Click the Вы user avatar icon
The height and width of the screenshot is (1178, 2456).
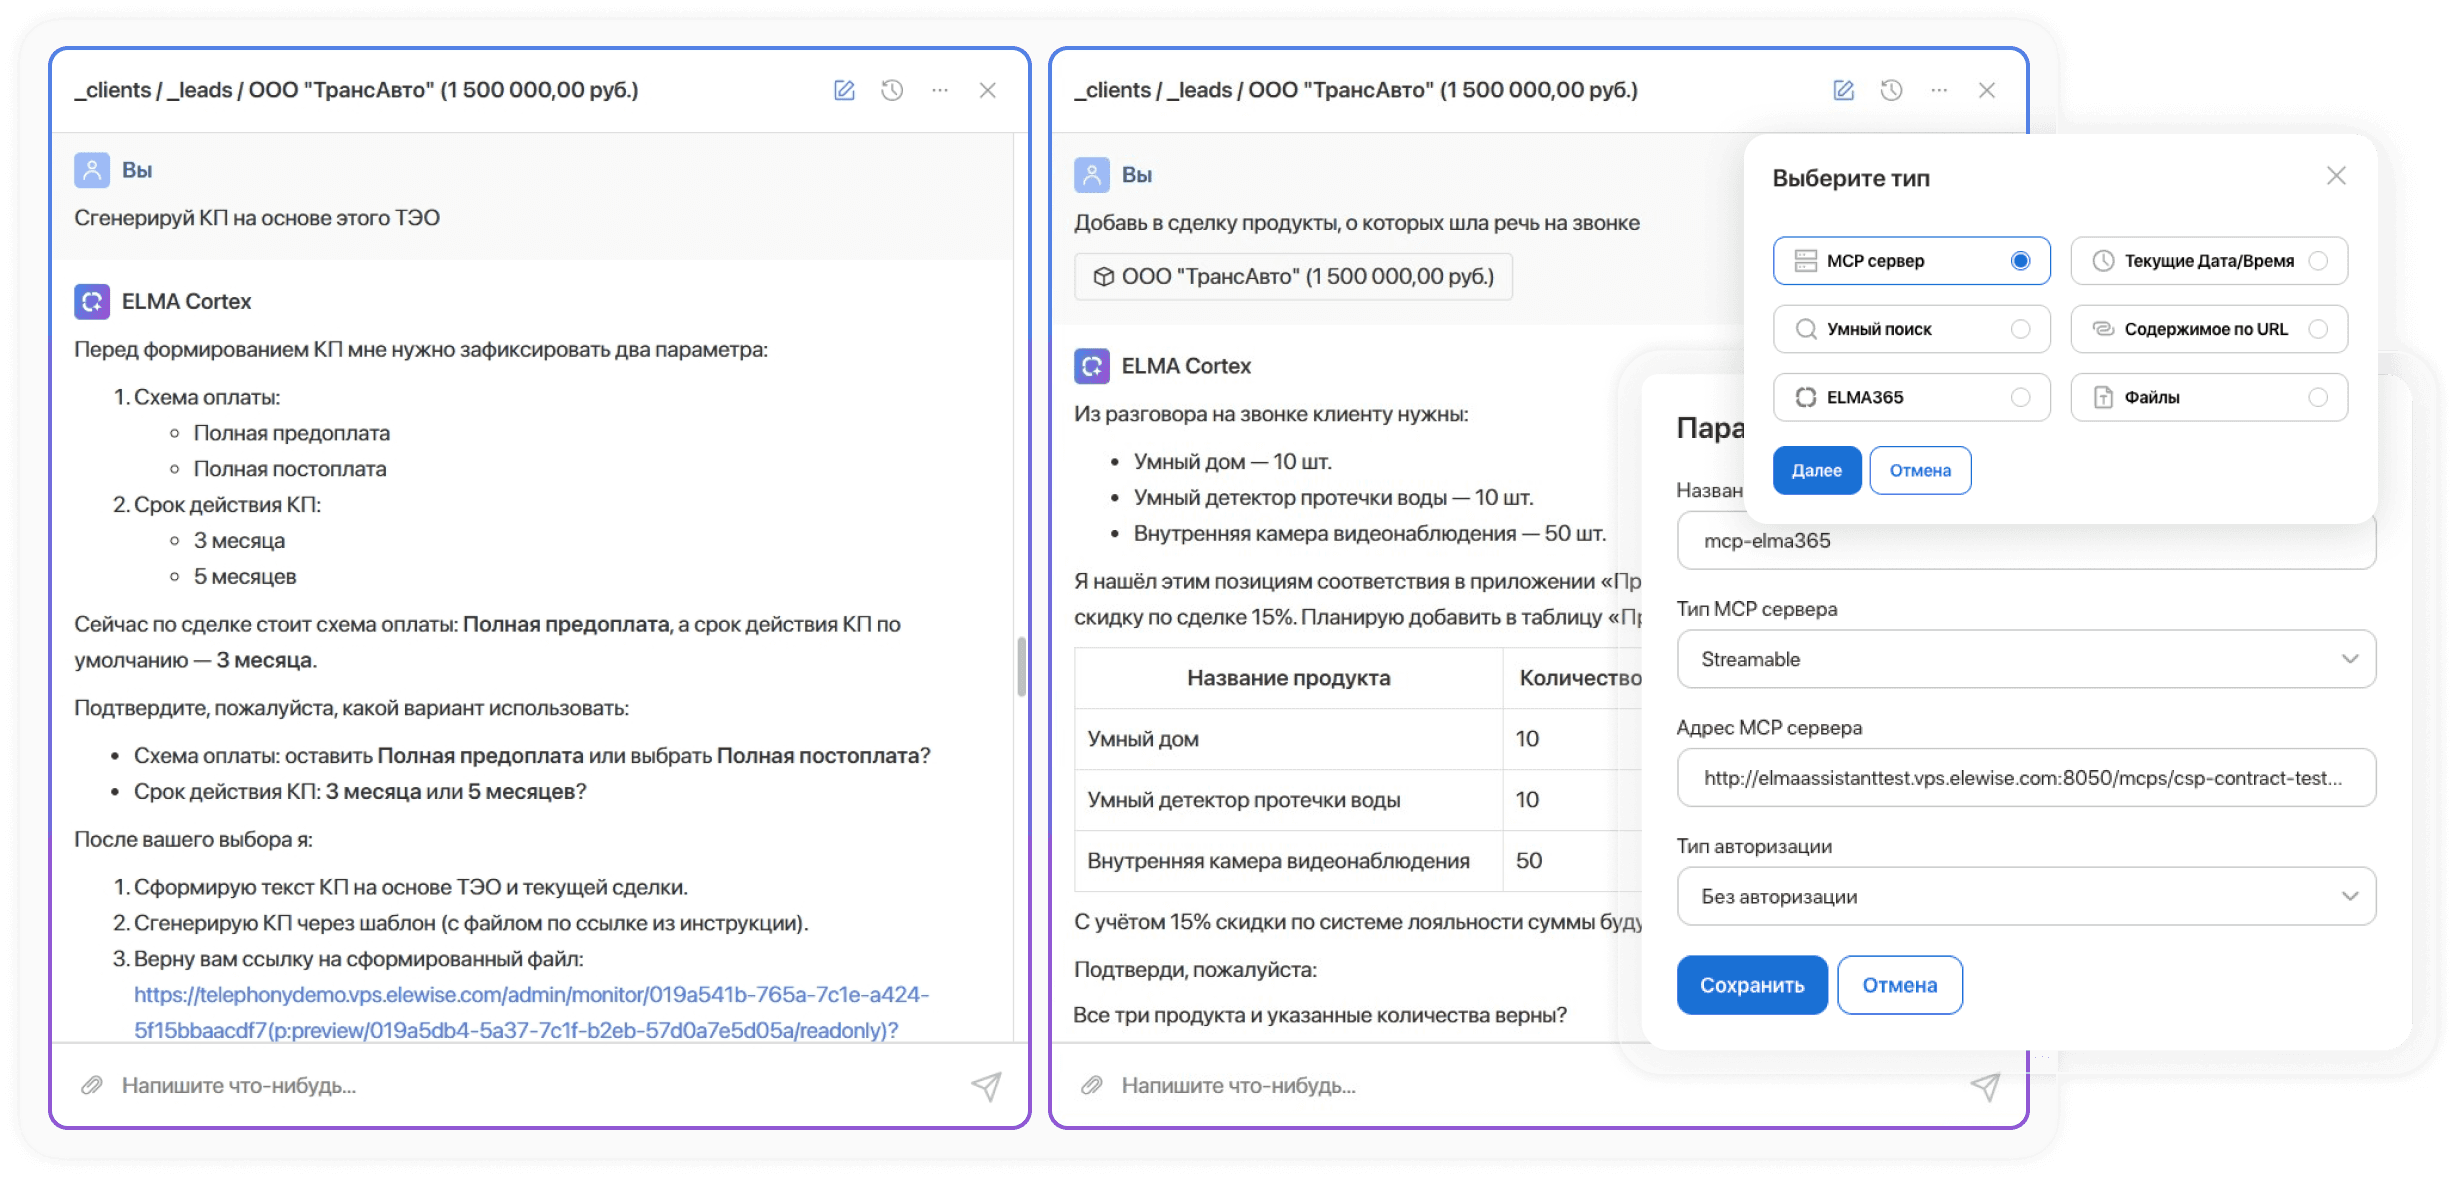click(x=92, y=170)
